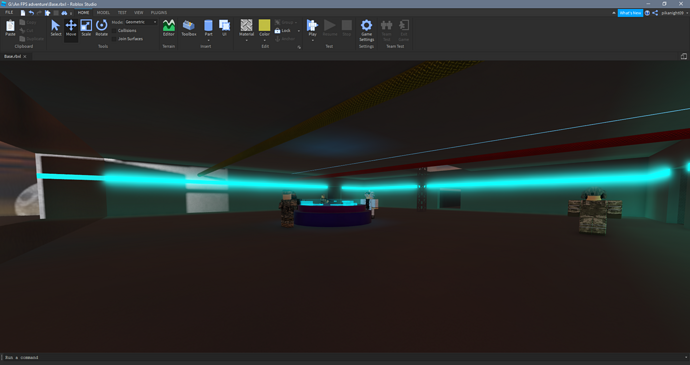Switch to the TEST ribbon tab
The height and width of the screenshot is (365, 690).
point(122,13)
